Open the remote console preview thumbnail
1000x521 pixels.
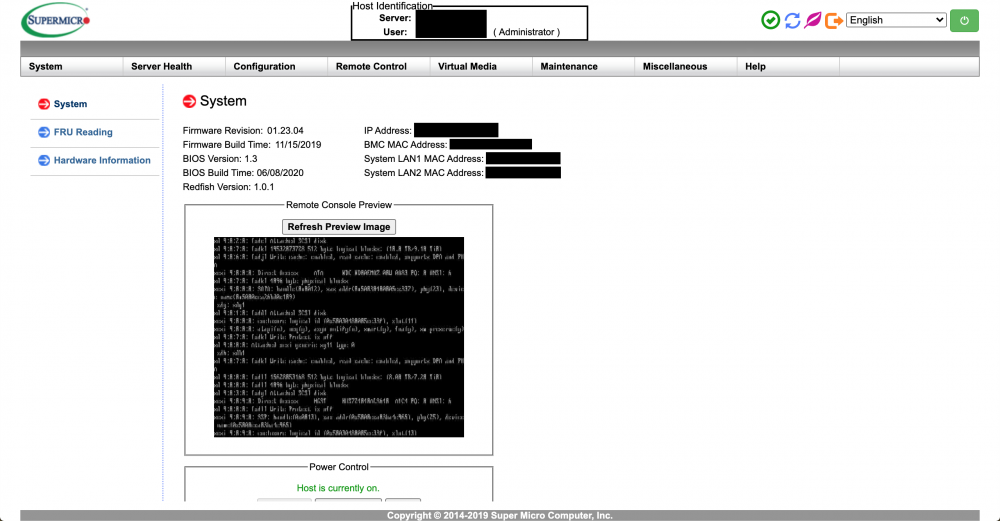tap(339, 337)
